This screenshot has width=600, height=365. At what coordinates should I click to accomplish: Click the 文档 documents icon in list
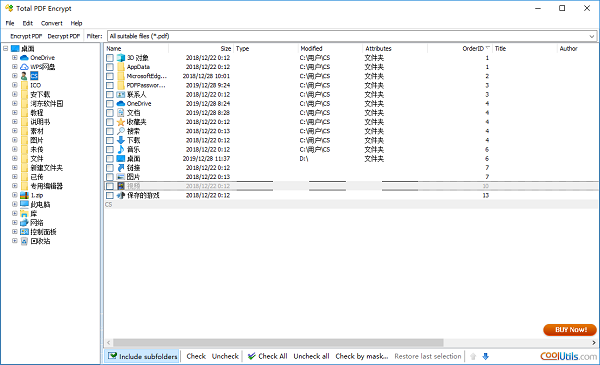click(x=121, y=113)
